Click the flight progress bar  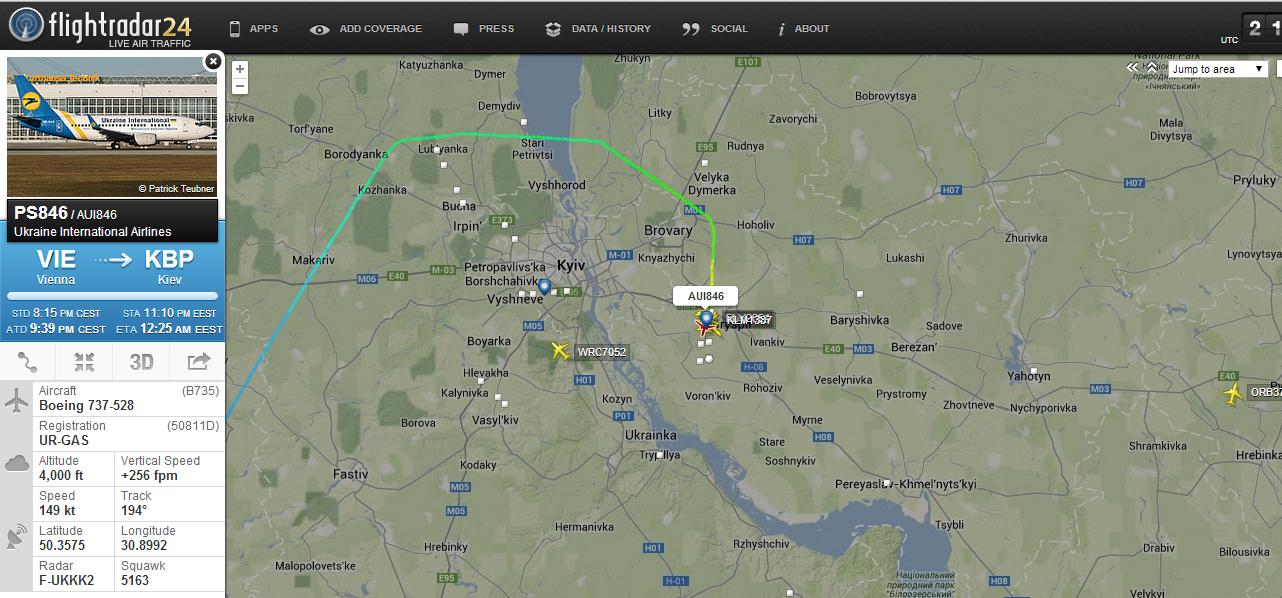pyautogui.click(x=112, y=296)
